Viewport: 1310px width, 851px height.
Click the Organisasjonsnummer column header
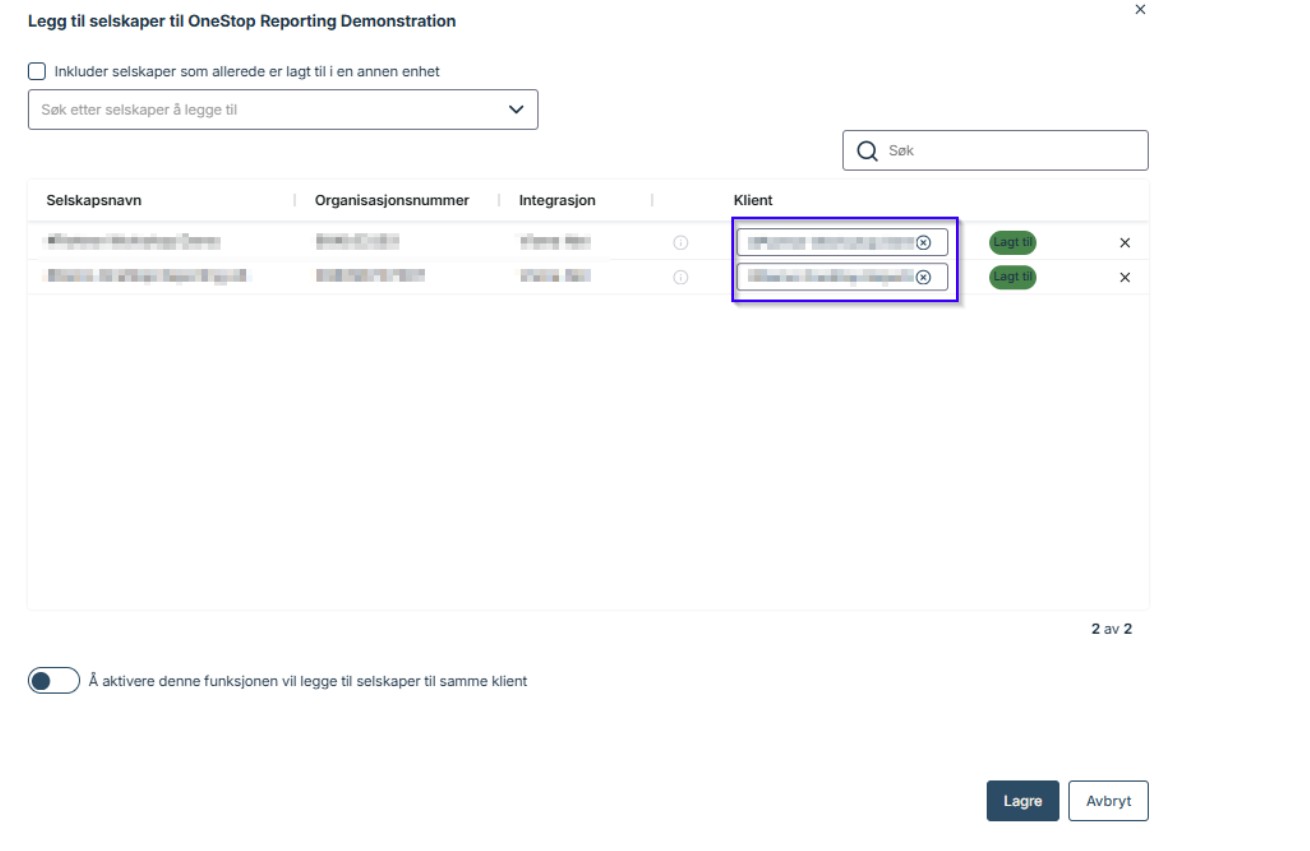(392, 200)
